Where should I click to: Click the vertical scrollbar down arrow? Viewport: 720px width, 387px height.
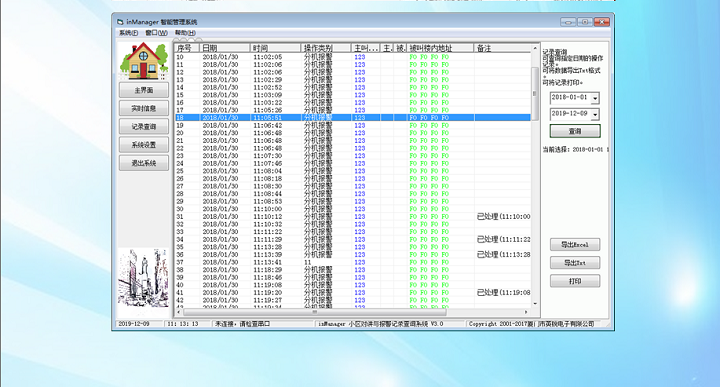pyautogui.click(x=535, y=304)
